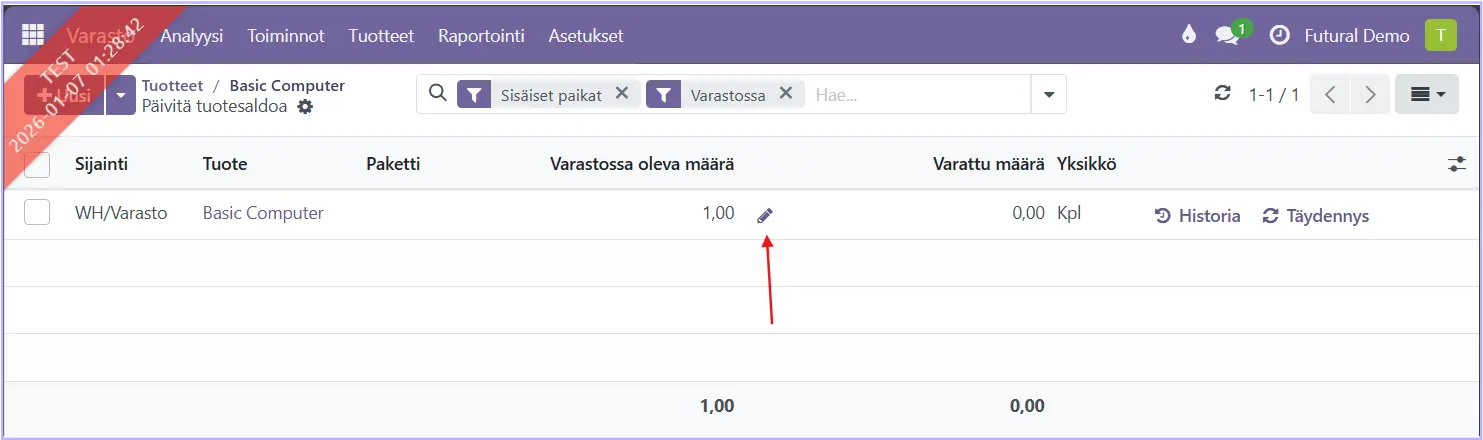Check the WH/Varasto row checkbox

37,212
